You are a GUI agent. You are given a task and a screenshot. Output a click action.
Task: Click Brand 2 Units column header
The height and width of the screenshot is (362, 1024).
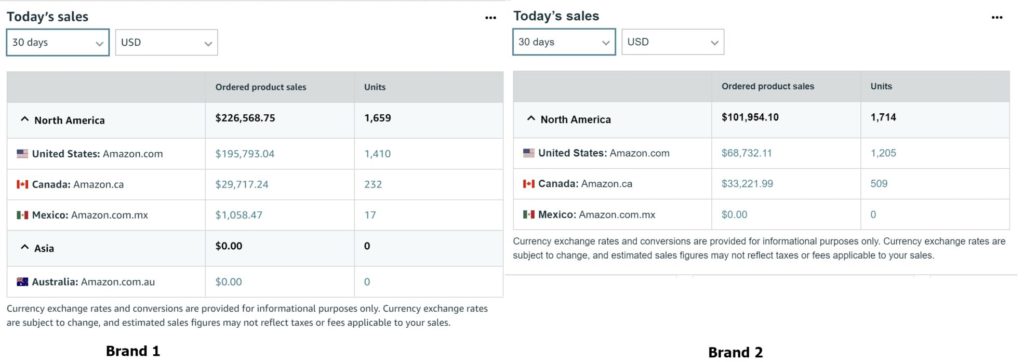coord(881,86)
